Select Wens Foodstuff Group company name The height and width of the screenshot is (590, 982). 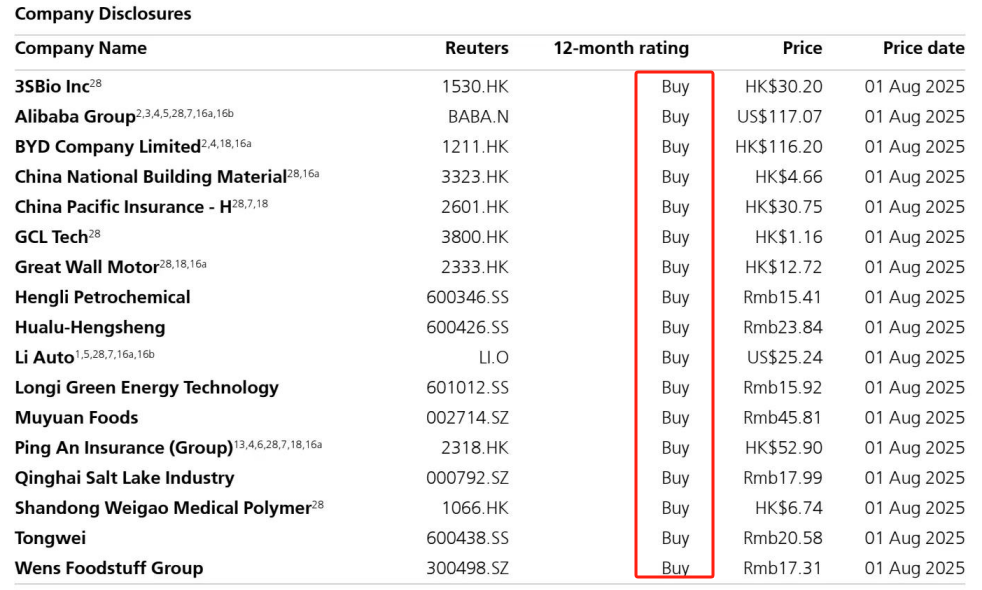(x=108, y=568)
